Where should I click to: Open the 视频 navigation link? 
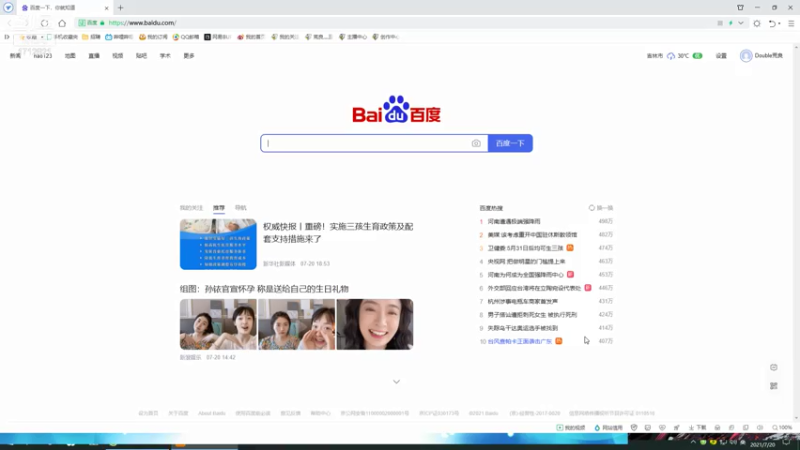(x=118, y=56)
